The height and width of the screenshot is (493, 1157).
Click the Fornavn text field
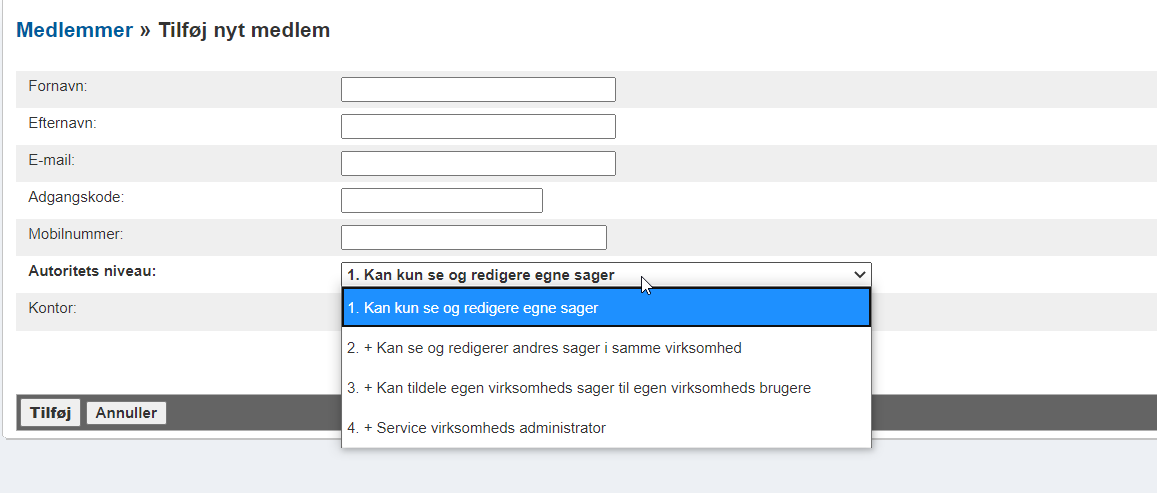[478, 90]
